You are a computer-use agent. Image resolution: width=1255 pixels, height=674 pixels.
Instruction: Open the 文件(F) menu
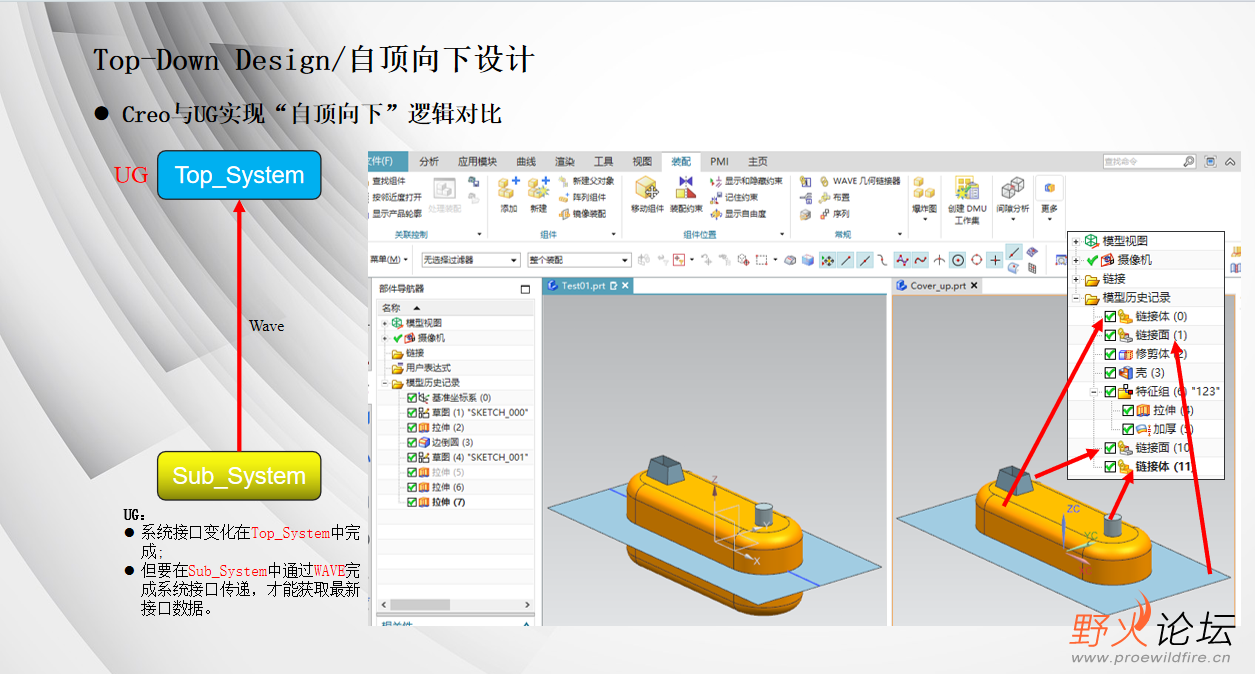point(388,161)
